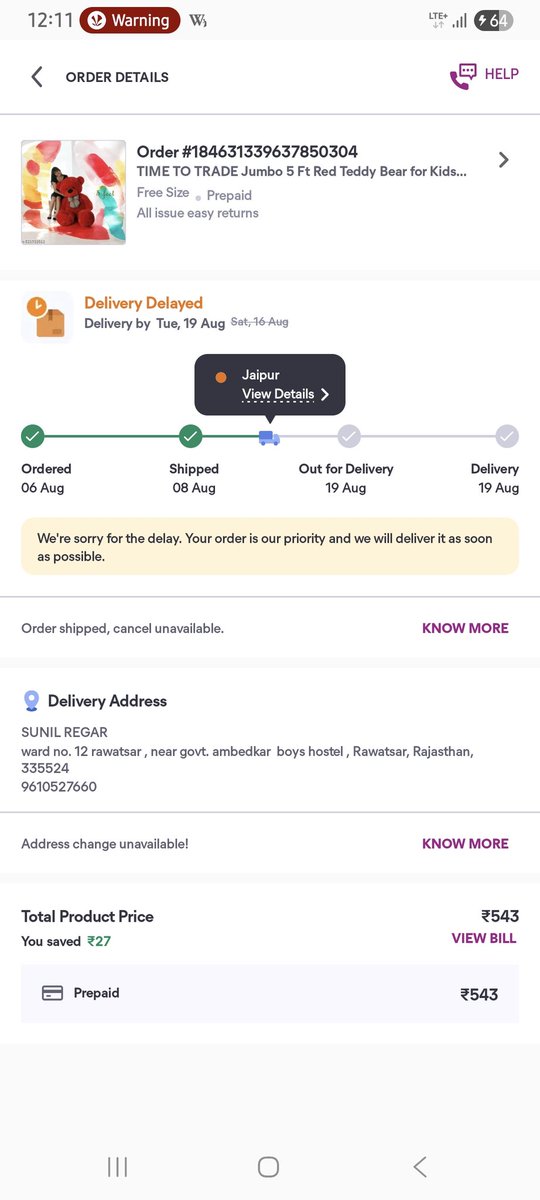Open Android recent apps button

117,1166
